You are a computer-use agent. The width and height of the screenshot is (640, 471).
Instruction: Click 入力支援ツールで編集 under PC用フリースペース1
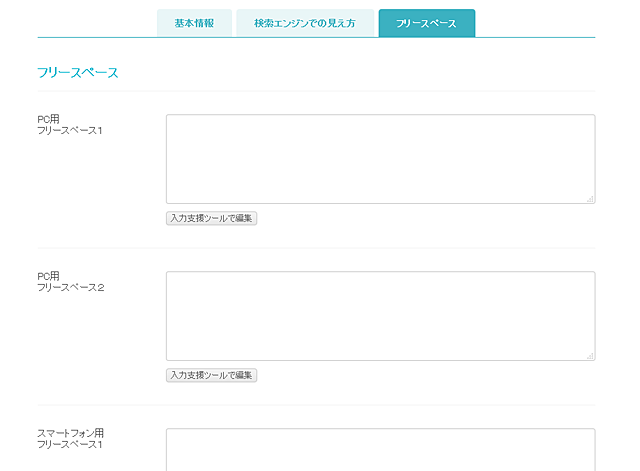211,218
